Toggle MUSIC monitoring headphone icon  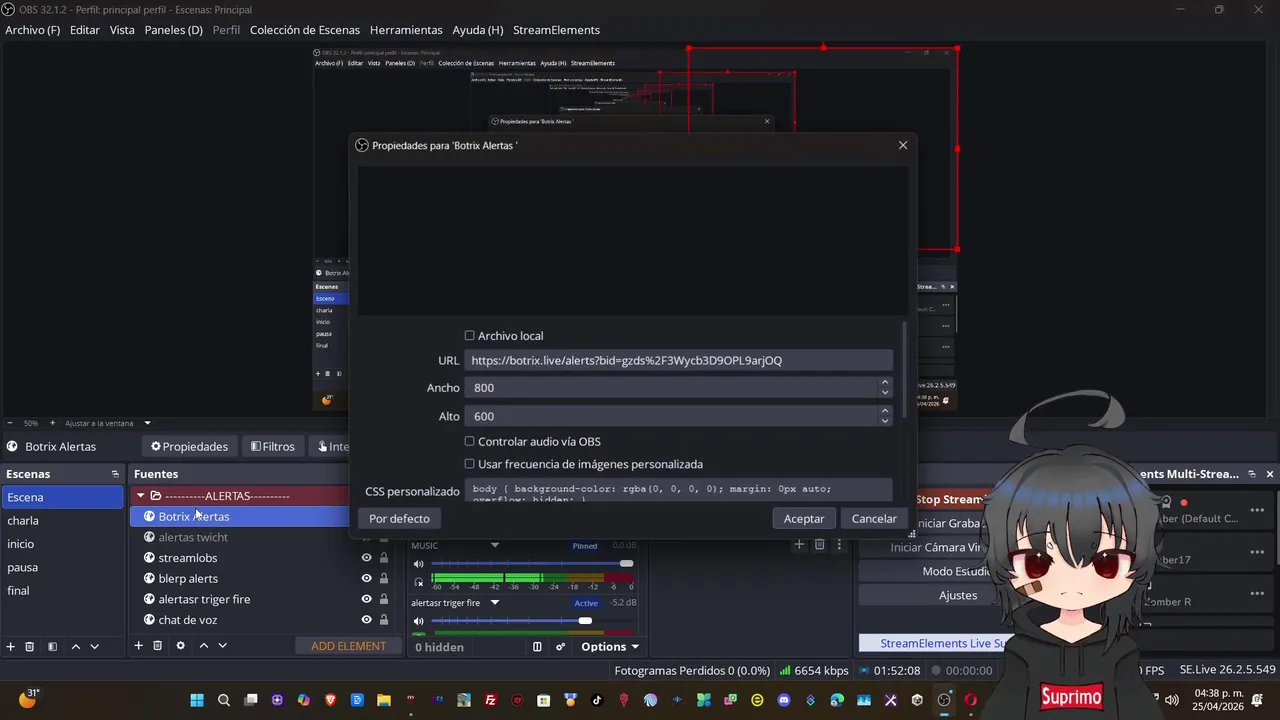tap(419, 582)
